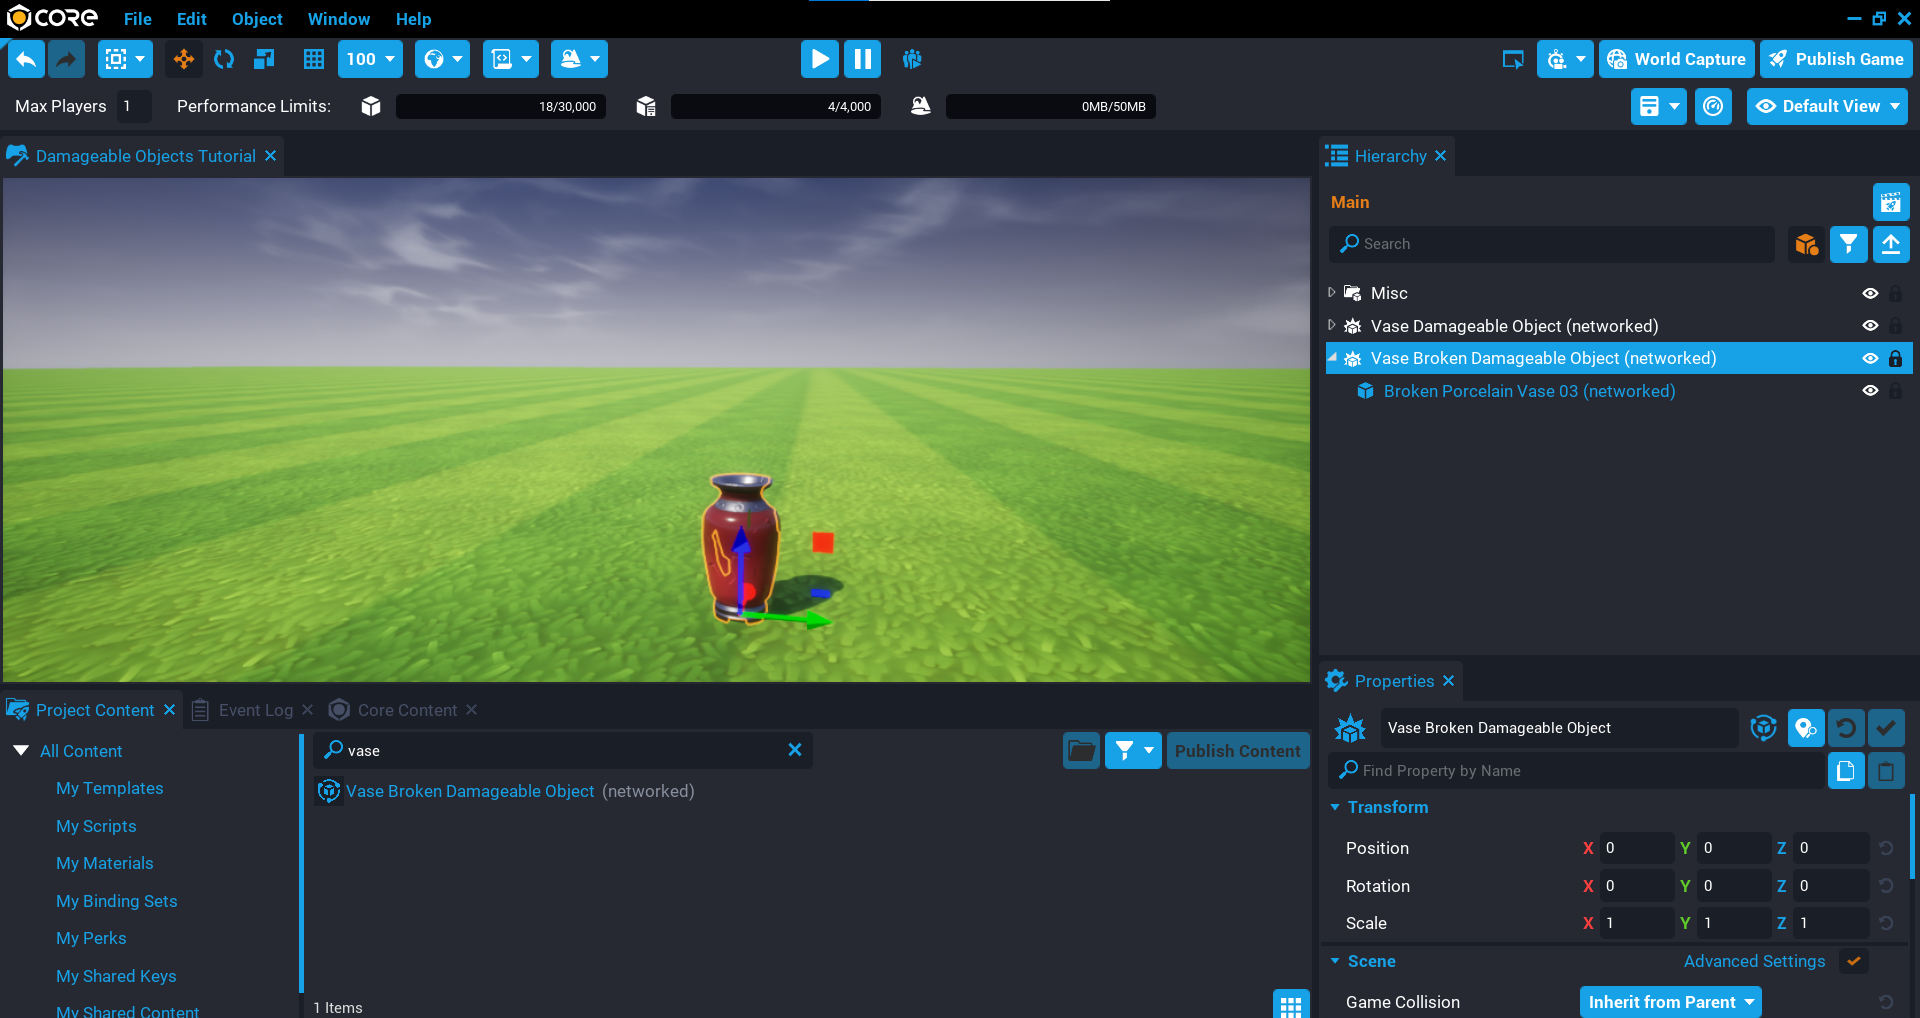
Task: Click the Play button to start preview
Action: pos(819,59)
